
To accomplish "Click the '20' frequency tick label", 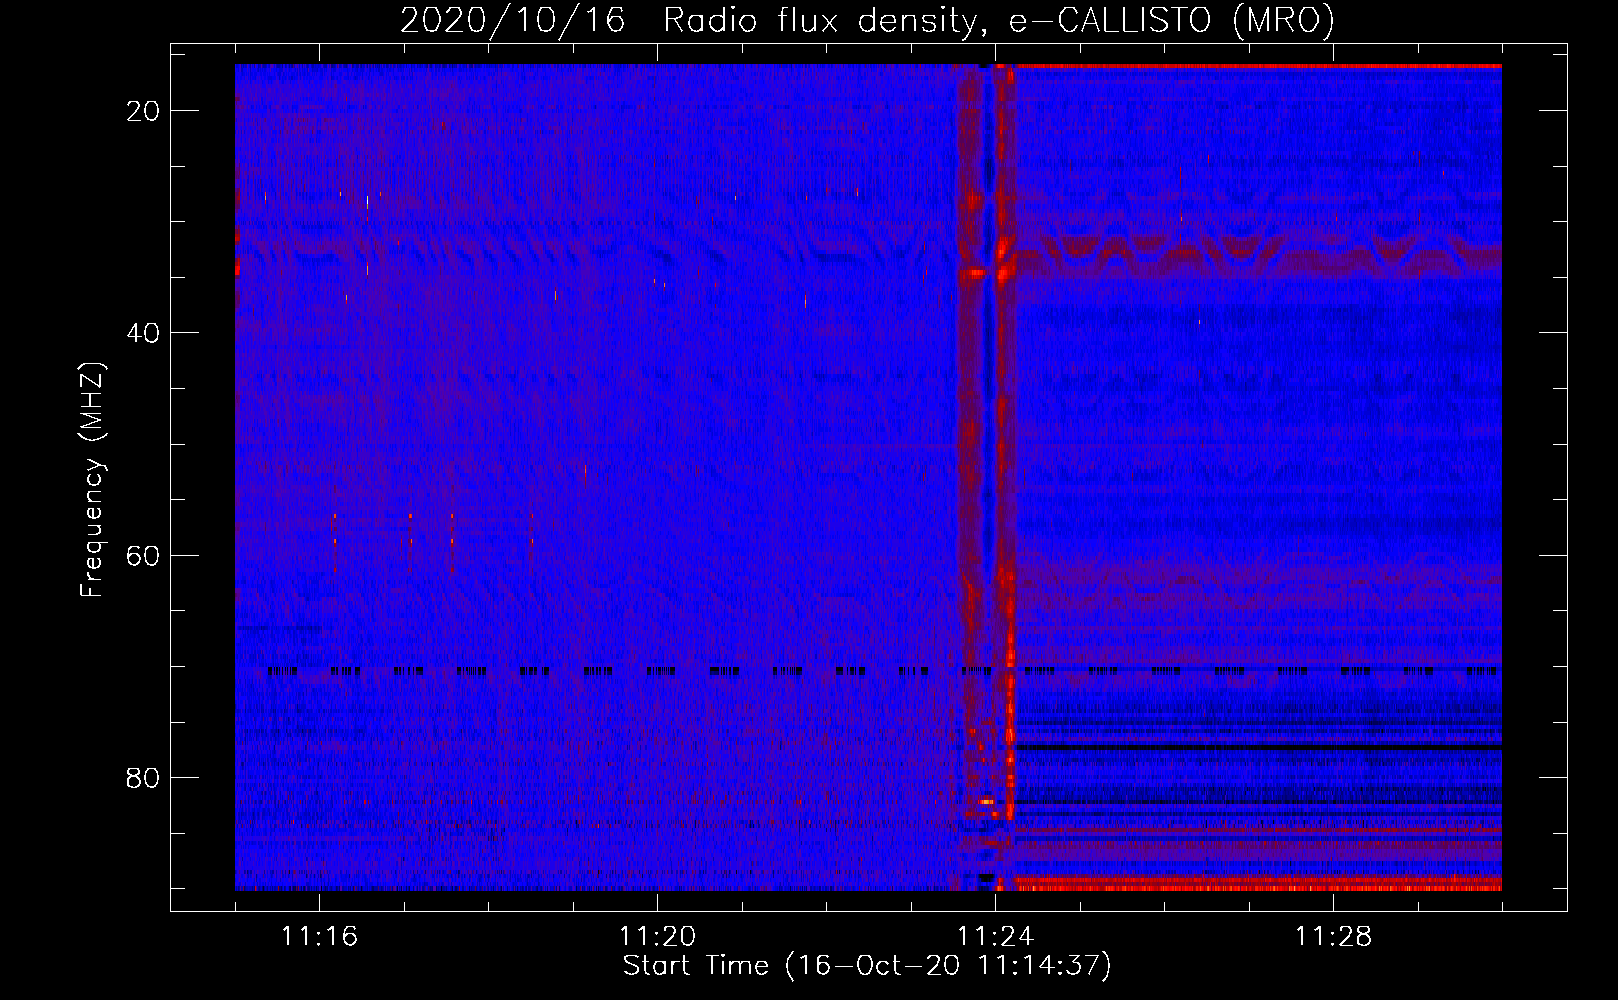I will (x=143, y=111).
